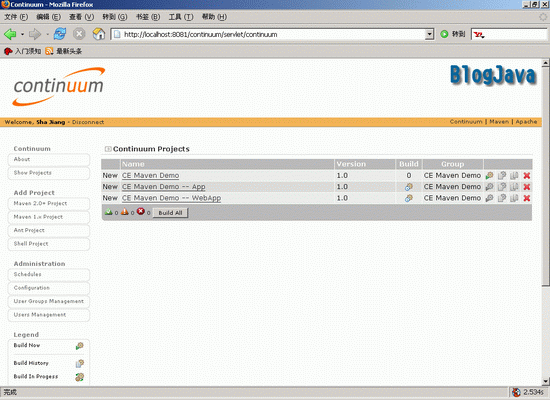Add a Shell Project
This screenshot has width=550, height=400.
pos(49,244)
